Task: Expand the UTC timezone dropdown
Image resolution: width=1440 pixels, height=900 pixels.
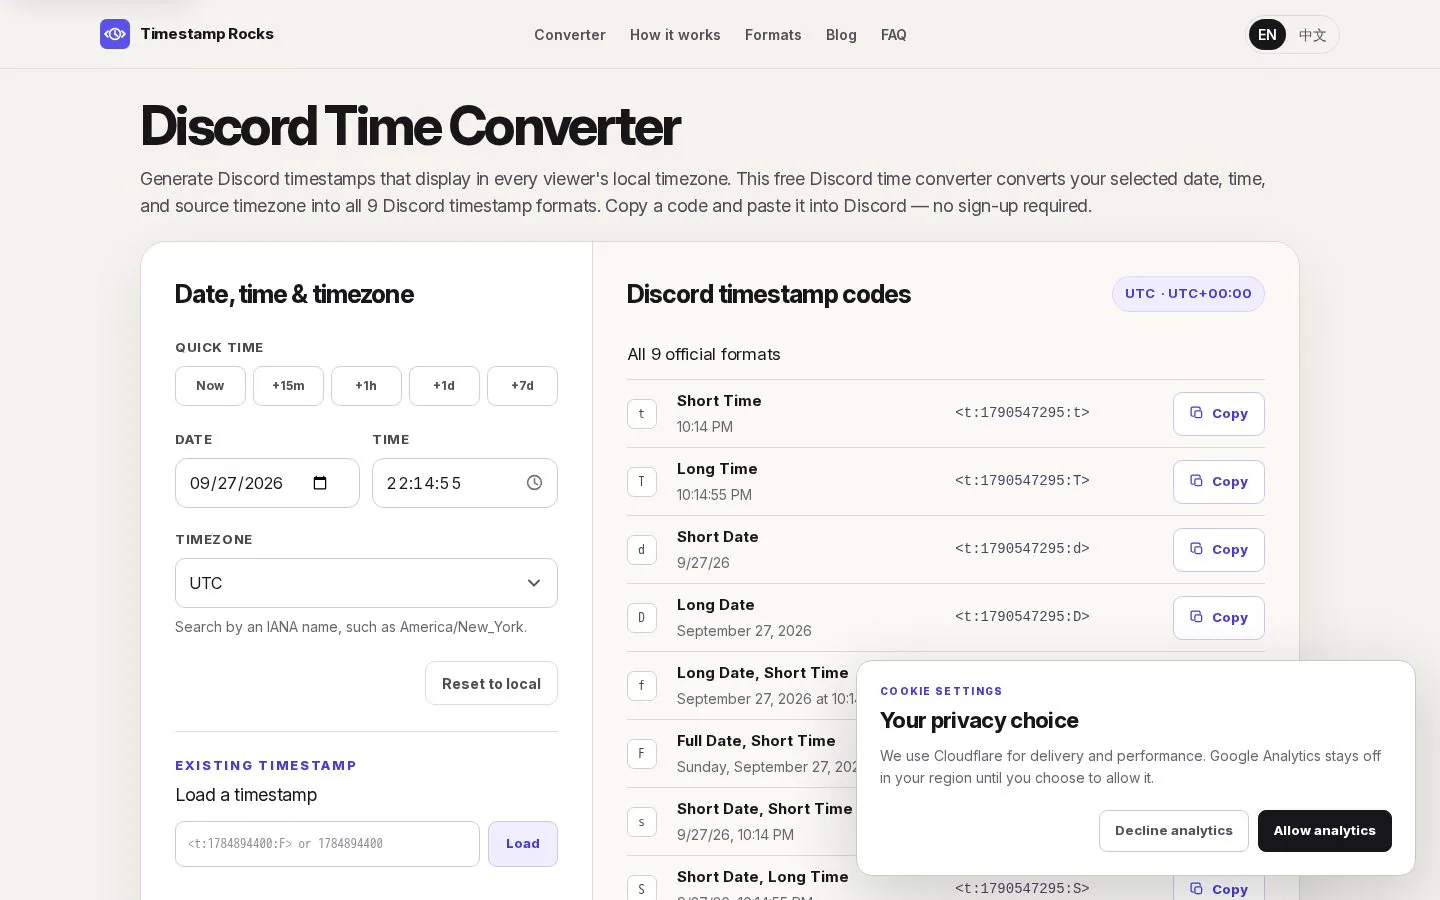Action: [366, 583]
